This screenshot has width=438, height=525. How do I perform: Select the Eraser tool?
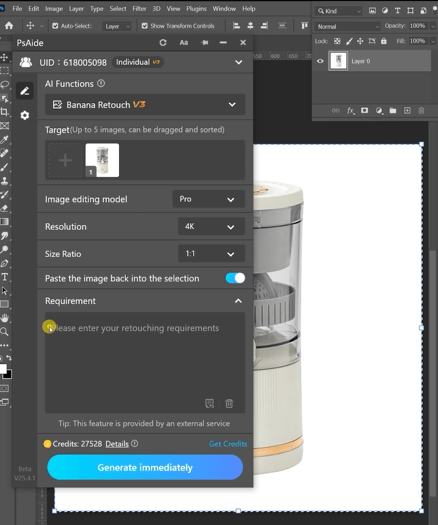[4, 208]
